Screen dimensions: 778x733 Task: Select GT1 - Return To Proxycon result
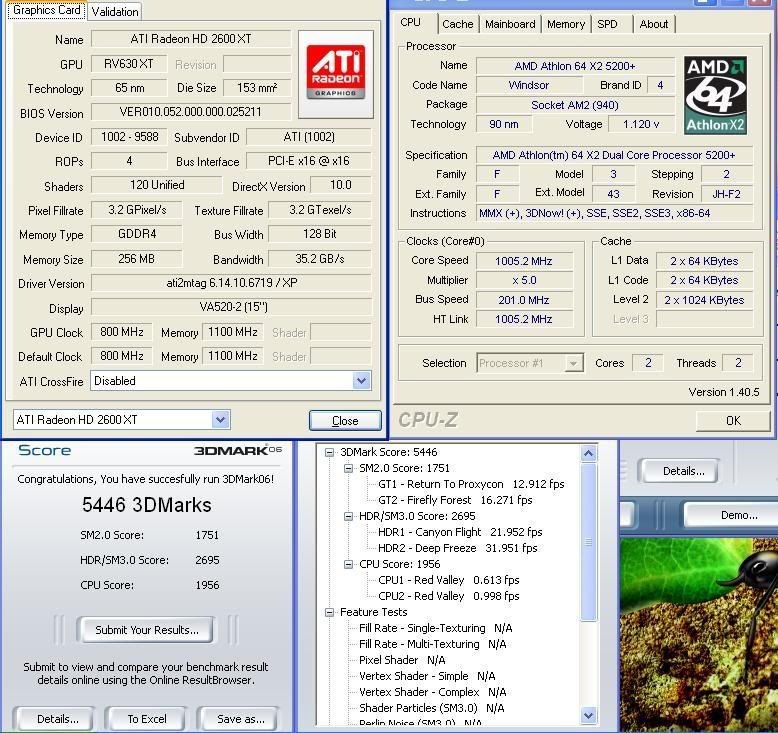(x=471, y=484)
